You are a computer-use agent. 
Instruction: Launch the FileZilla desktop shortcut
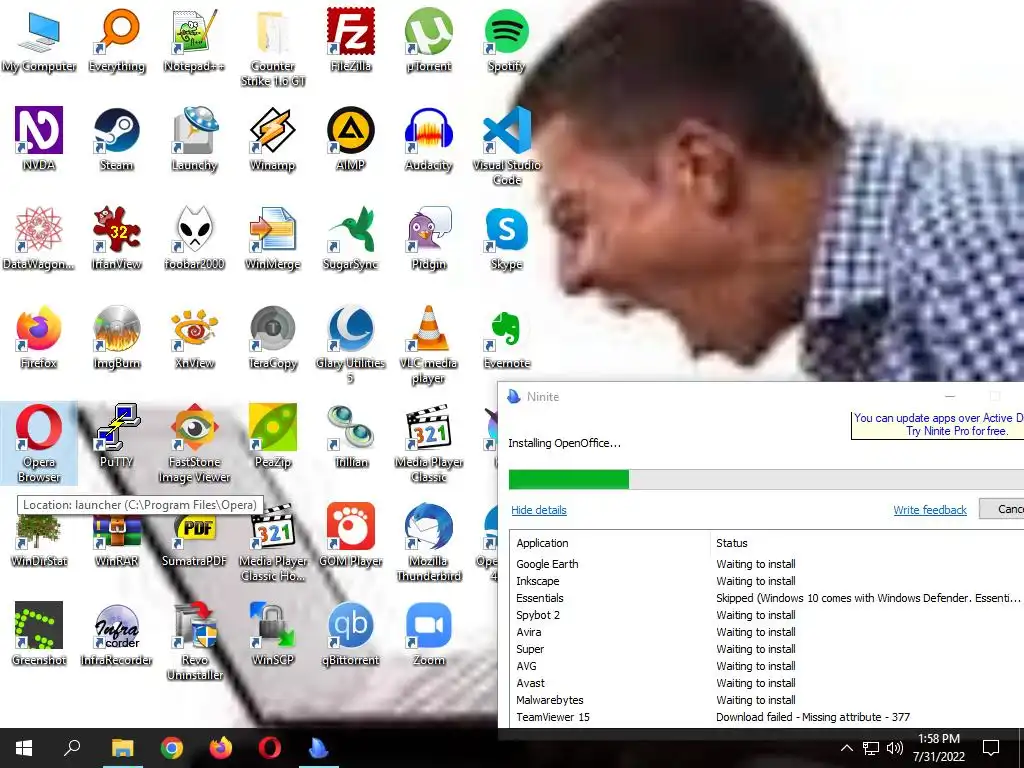351,42
